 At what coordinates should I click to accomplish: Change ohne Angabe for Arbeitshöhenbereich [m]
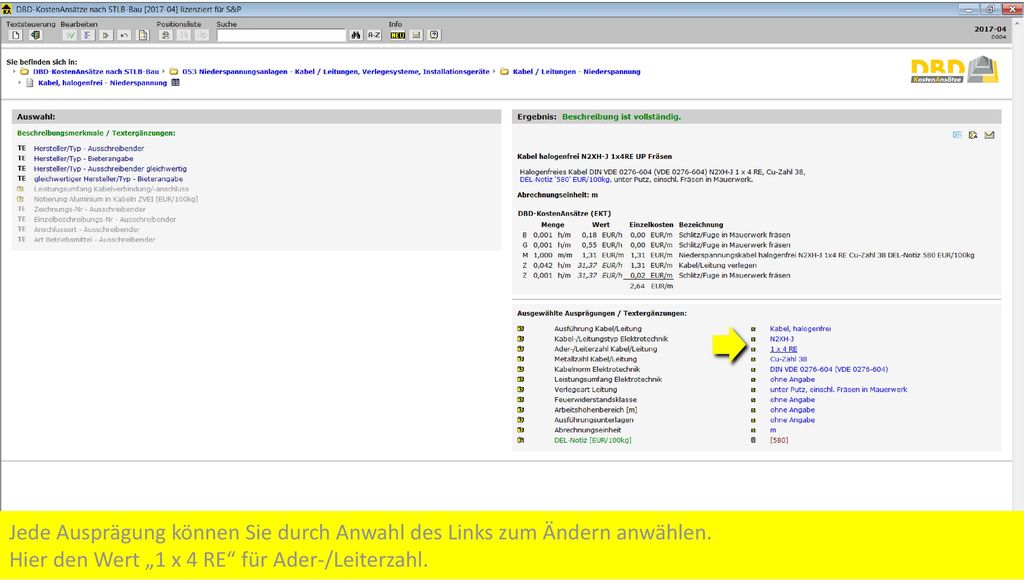(792, 410)
